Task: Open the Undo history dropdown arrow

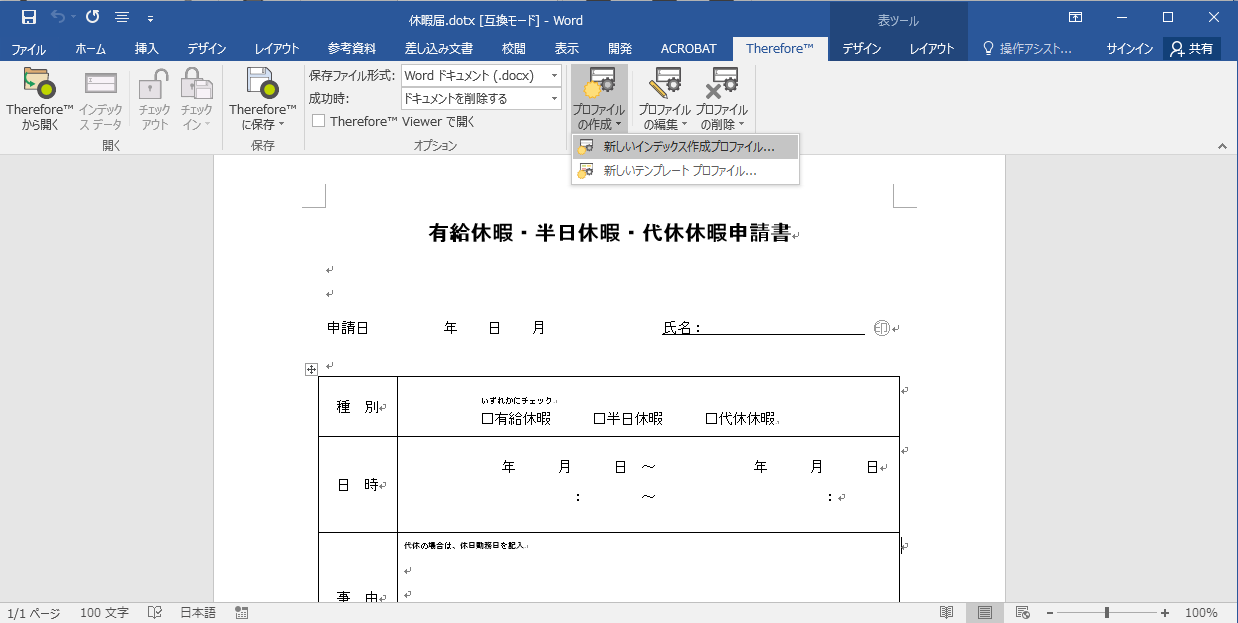Action: (x=73, y=18)
